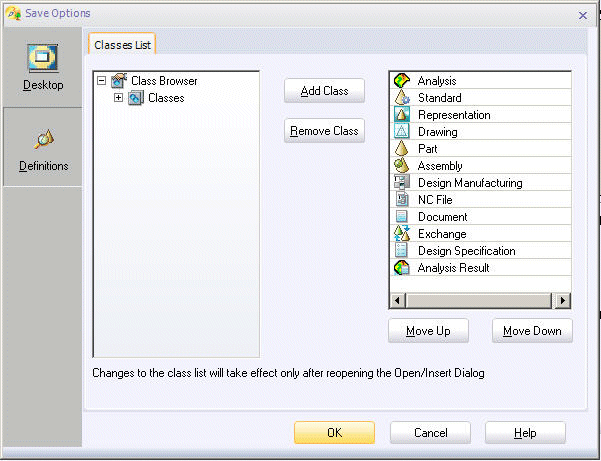The width and height of the screenshot is (601, 461).
Task: Click the Design Specification class icon
Action: click(x=402, y=251)
